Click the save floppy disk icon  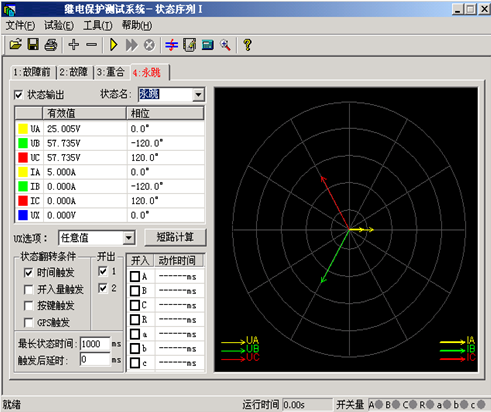point(33,44)
